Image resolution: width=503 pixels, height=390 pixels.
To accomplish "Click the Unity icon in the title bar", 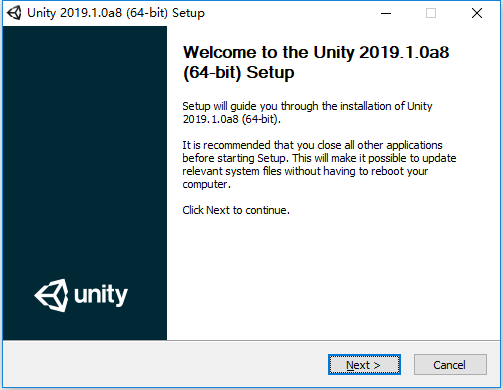I will (x=14, y=13).
